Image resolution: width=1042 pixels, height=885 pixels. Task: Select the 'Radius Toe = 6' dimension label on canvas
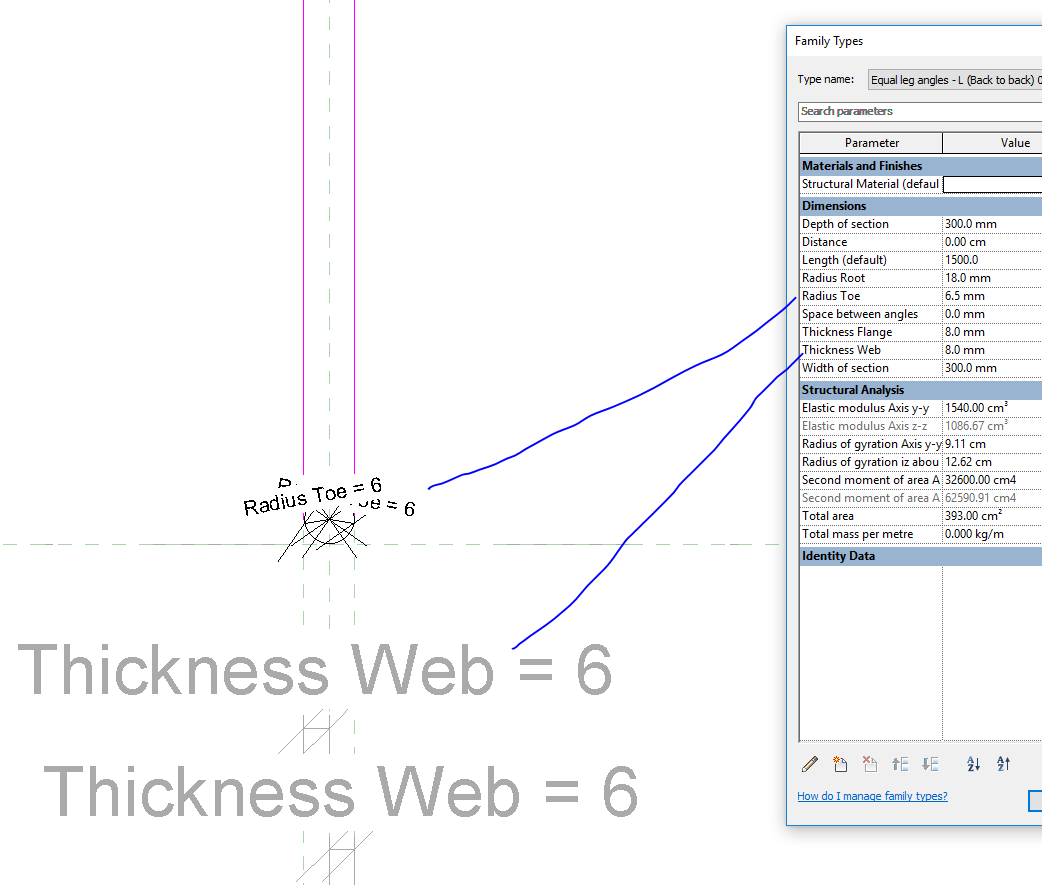pos(312,496)
